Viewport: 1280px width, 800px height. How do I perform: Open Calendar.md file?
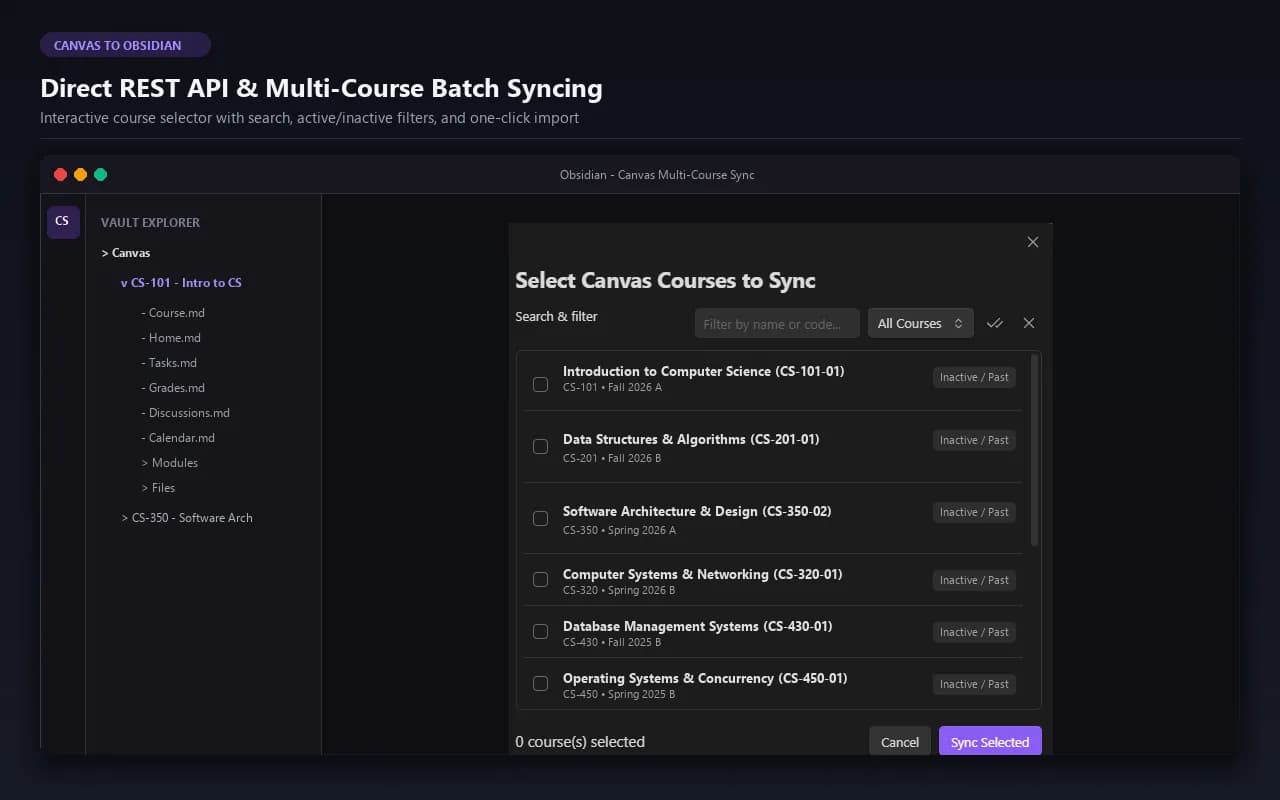pyautogui.click(x=178, y=438)
